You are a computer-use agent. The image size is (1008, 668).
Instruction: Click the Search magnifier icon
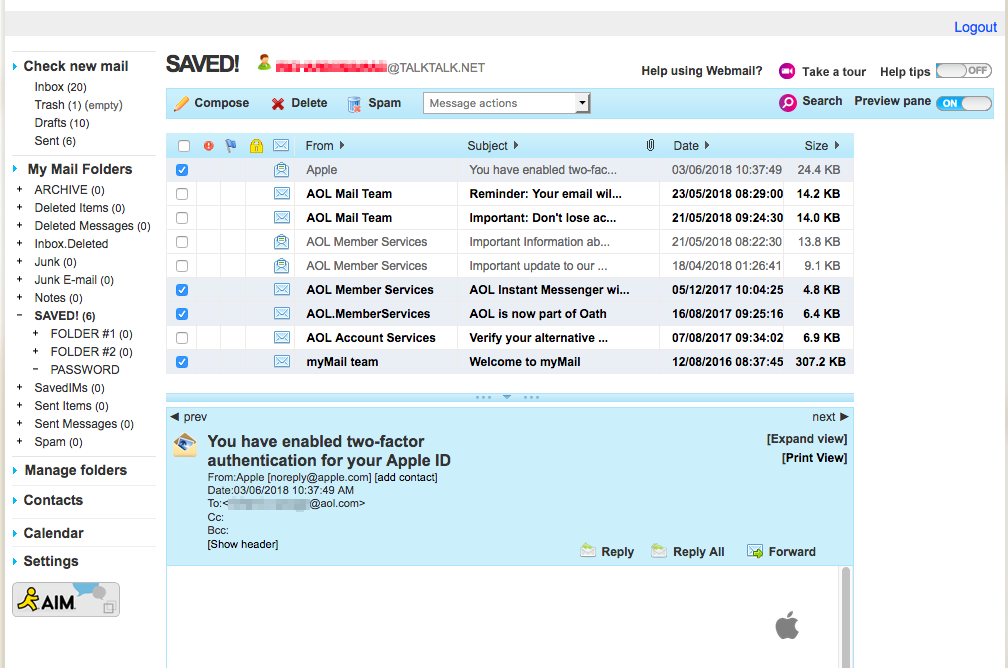(x=788, y=102)
